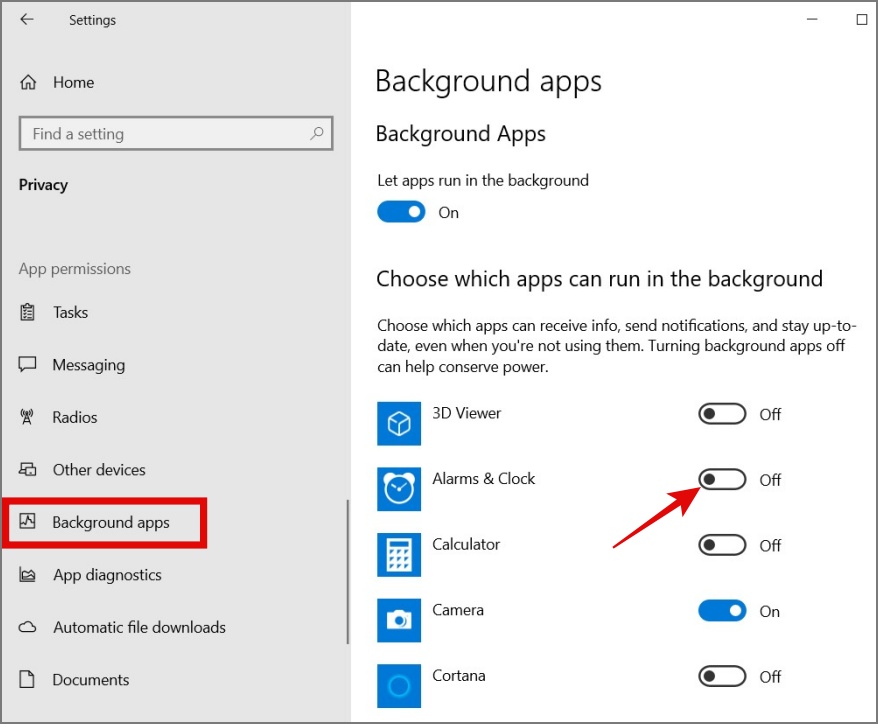Enable 3D Viewer background toggle
878x724 pixels.
[722, 414]
